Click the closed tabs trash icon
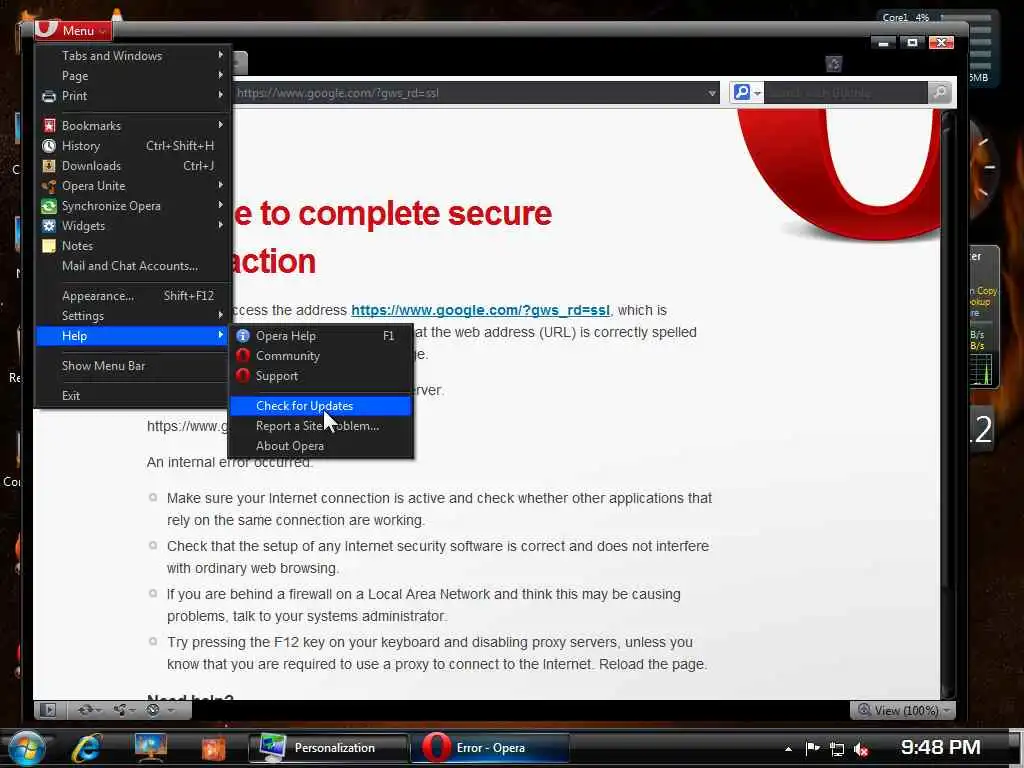This screenshot has height=768, width=1024. click(x=833, y=63)
